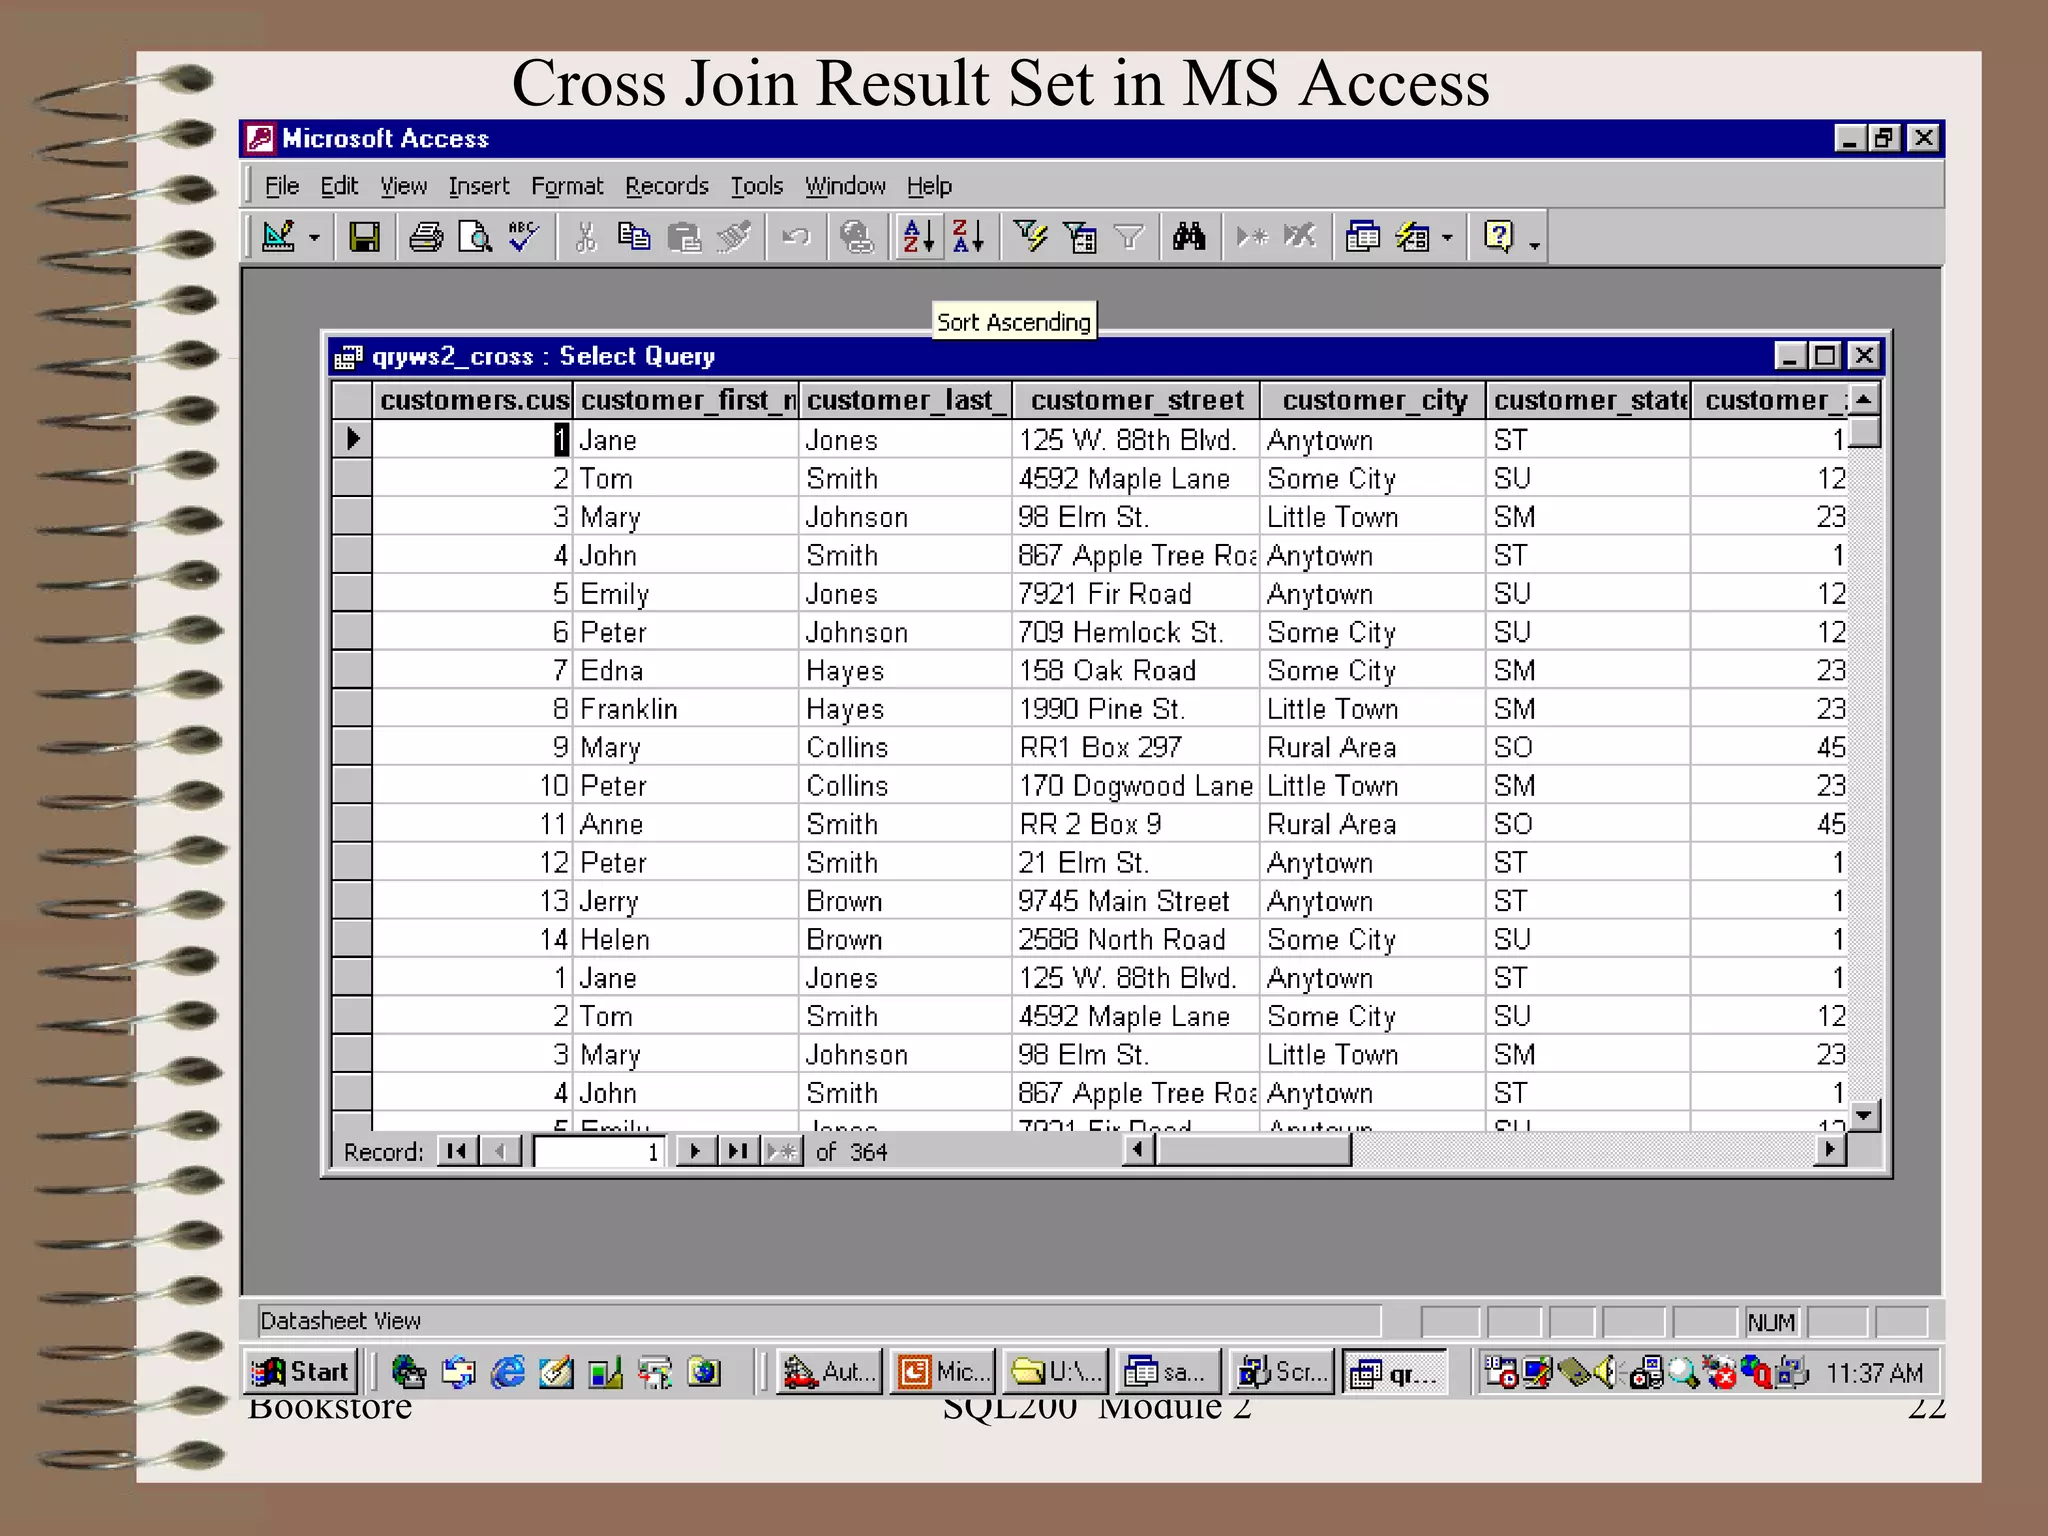Go to next record button

(x=695, y=1151)
